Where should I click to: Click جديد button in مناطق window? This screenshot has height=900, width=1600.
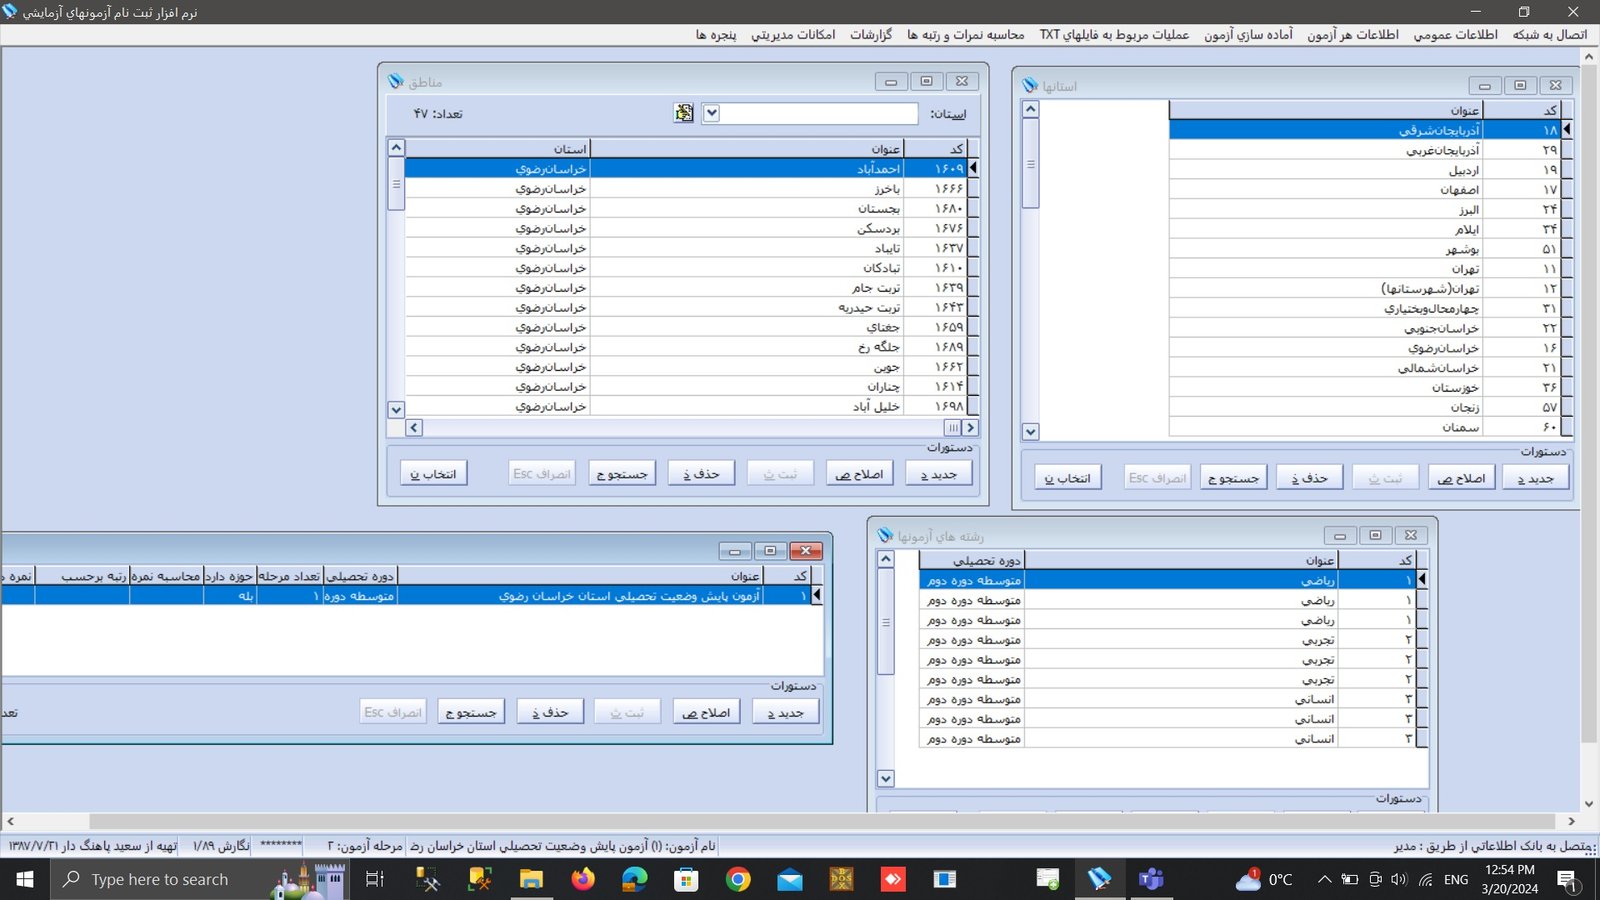tap(939, 474)
